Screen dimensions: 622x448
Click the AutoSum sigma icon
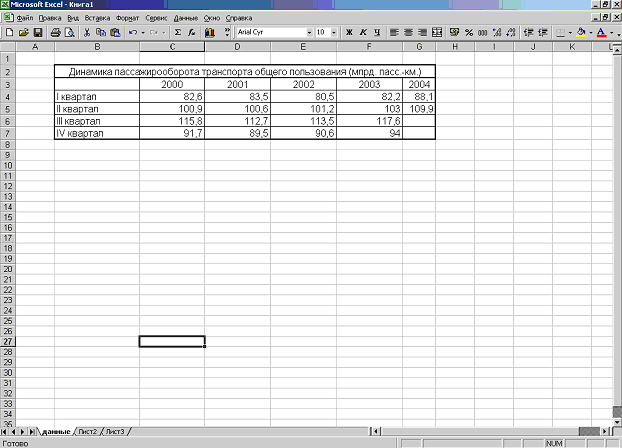coord(177,33)
